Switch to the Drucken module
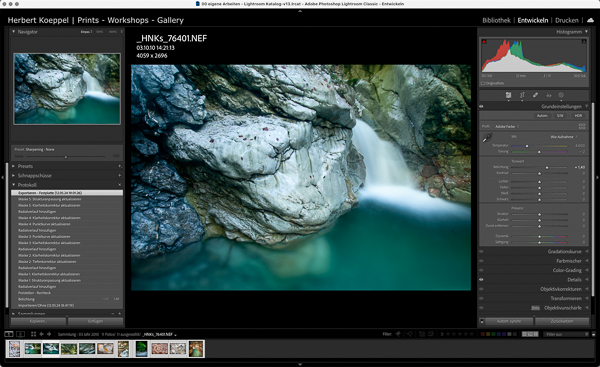This screenshot has width=600, height=367. pos(567,20)
